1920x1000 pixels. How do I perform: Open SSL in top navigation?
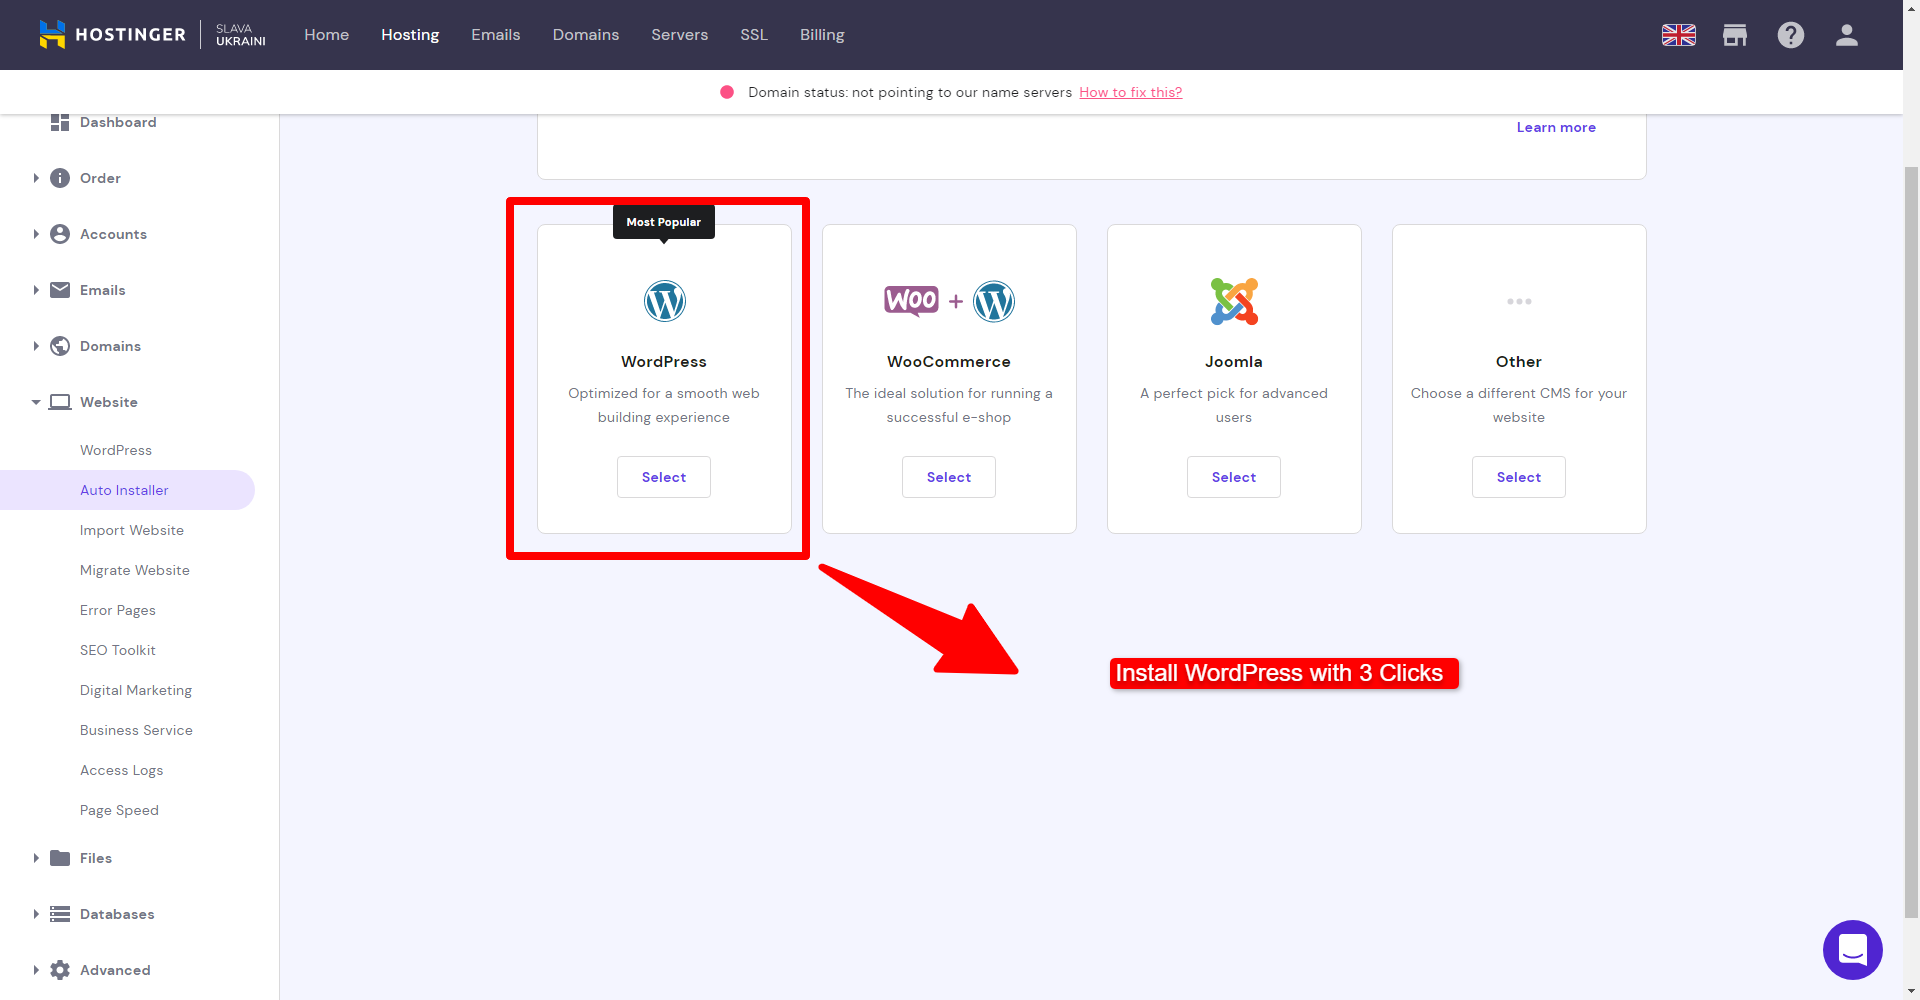click(x=754, y=35)
